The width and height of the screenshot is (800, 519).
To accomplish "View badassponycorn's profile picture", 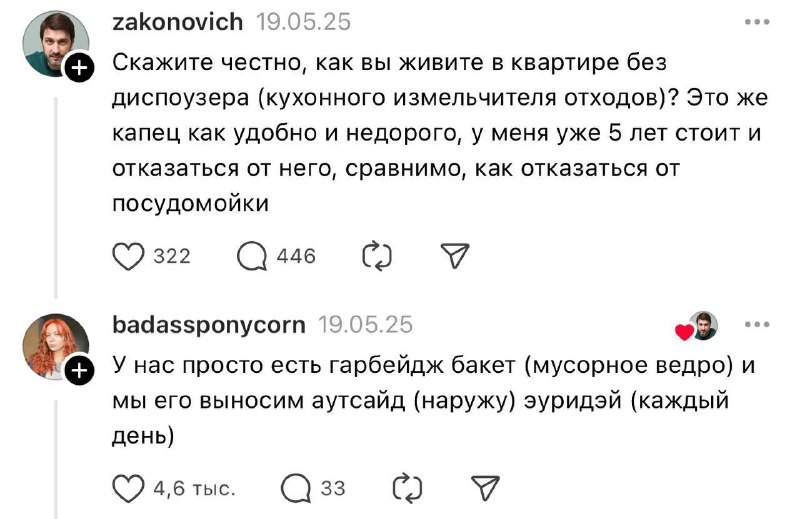I will point(56,347).
